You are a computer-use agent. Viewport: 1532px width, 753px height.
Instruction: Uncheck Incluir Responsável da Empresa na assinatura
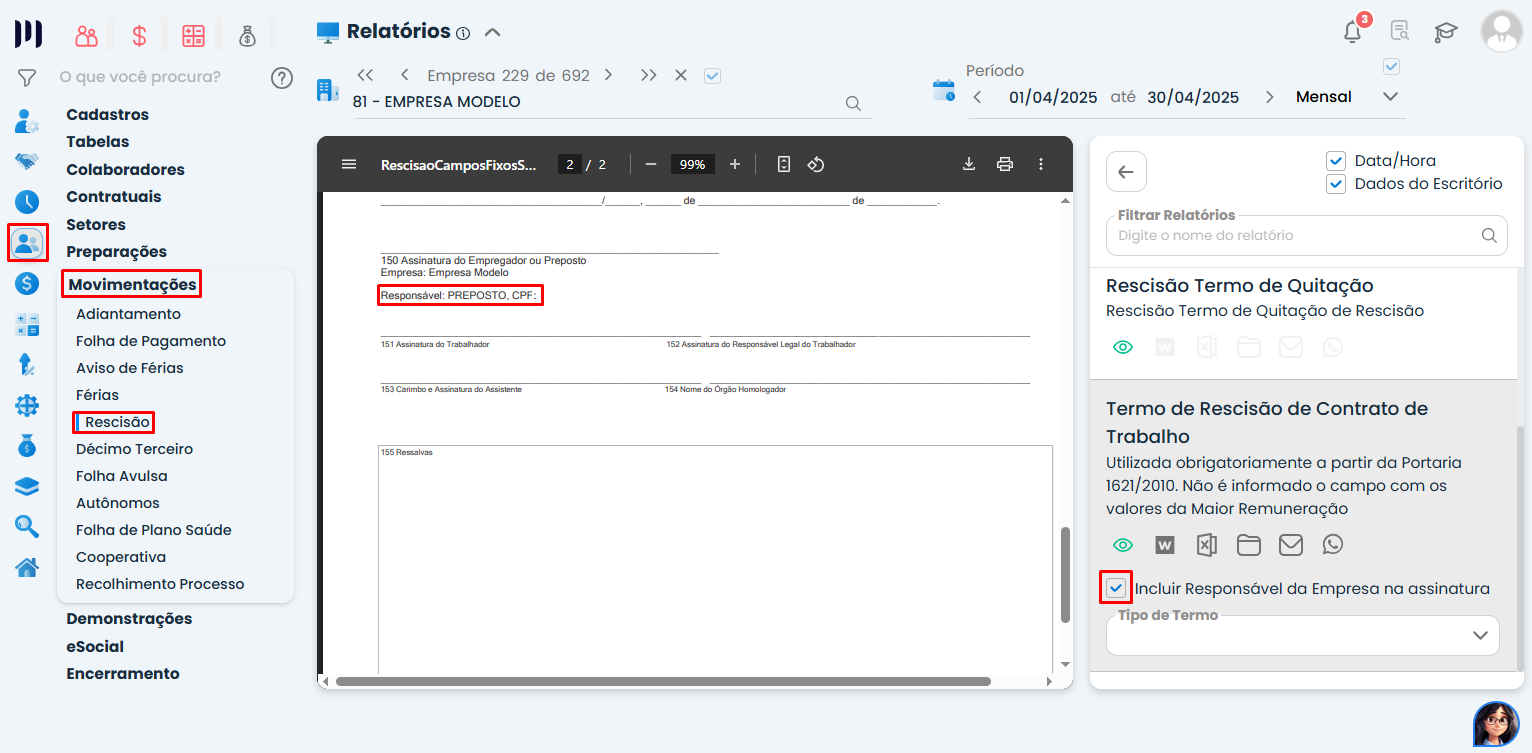pos(1116,588)
